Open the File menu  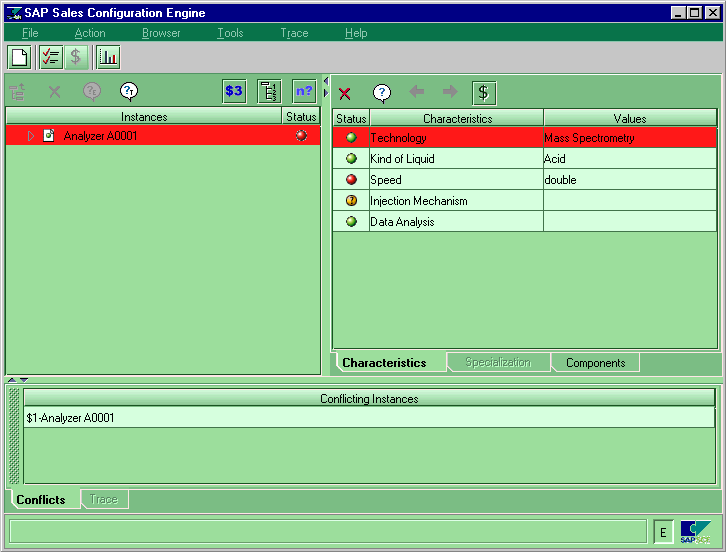click(30, 33)
